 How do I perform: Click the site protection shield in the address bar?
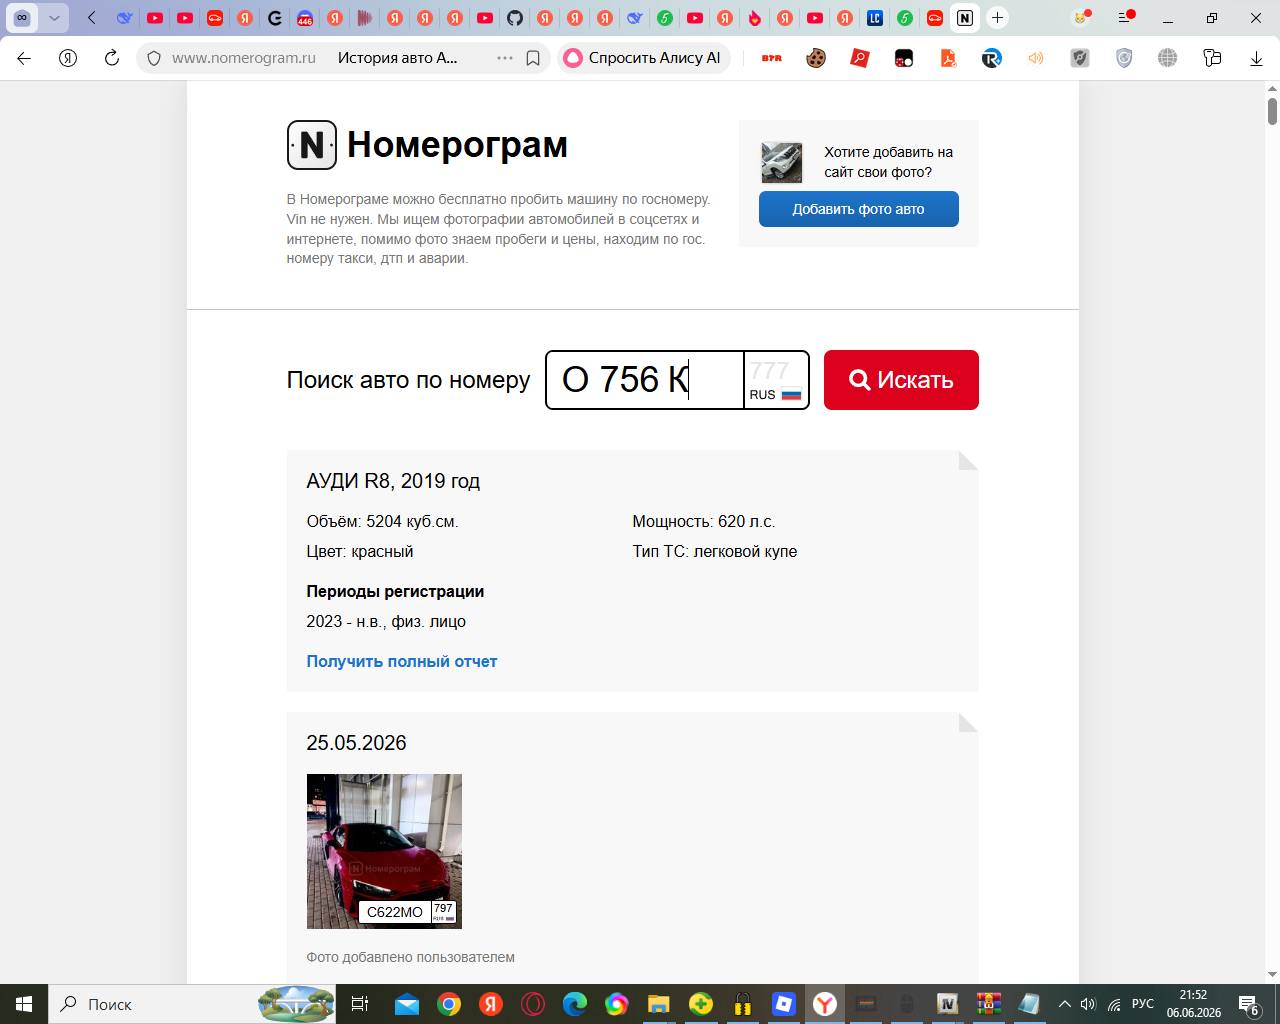coord(154,58)
